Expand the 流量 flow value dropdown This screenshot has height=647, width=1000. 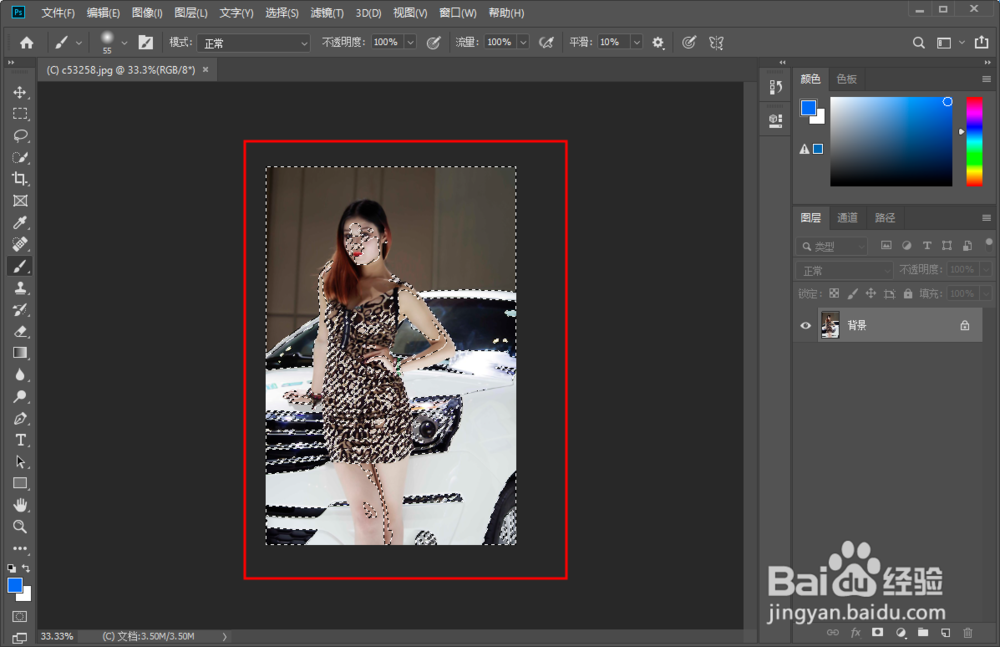tap(522, 43)
